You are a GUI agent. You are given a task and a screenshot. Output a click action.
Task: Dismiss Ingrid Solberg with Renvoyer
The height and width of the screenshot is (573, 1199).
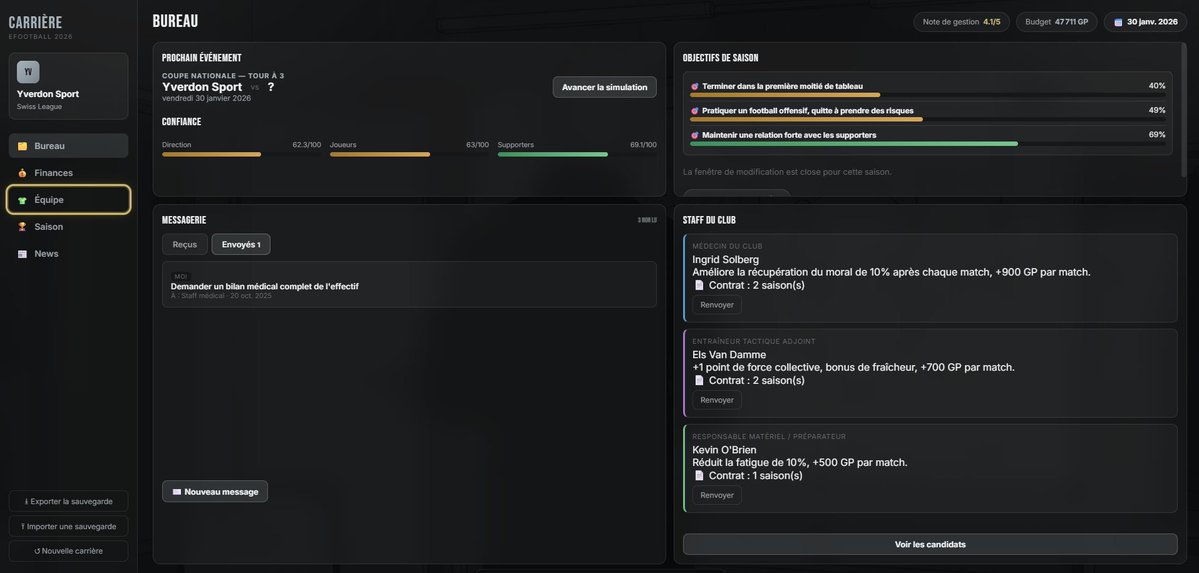point(716,304)
